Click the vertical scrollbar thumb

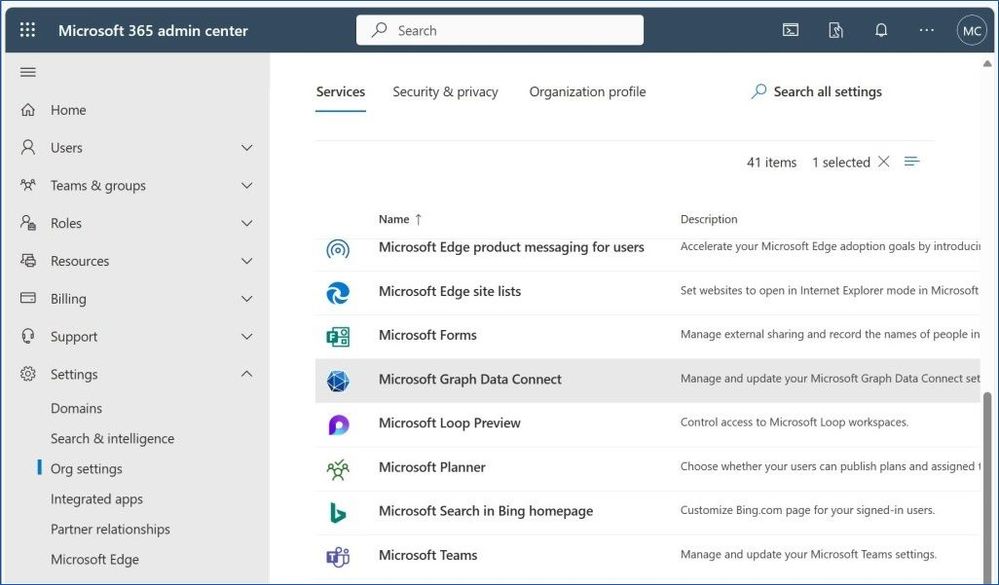coord(990,480)
